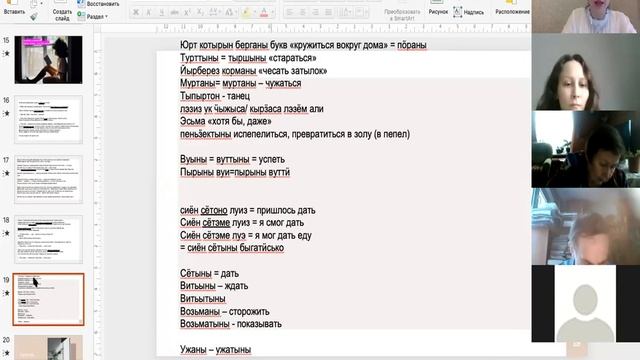Click Восстановить in the ribbon

[98, 4]
